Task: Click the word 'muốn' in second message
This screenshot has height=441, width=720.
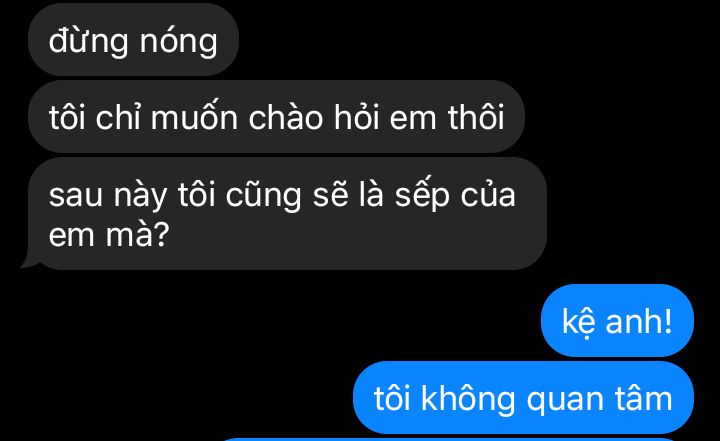Action: 193,117
